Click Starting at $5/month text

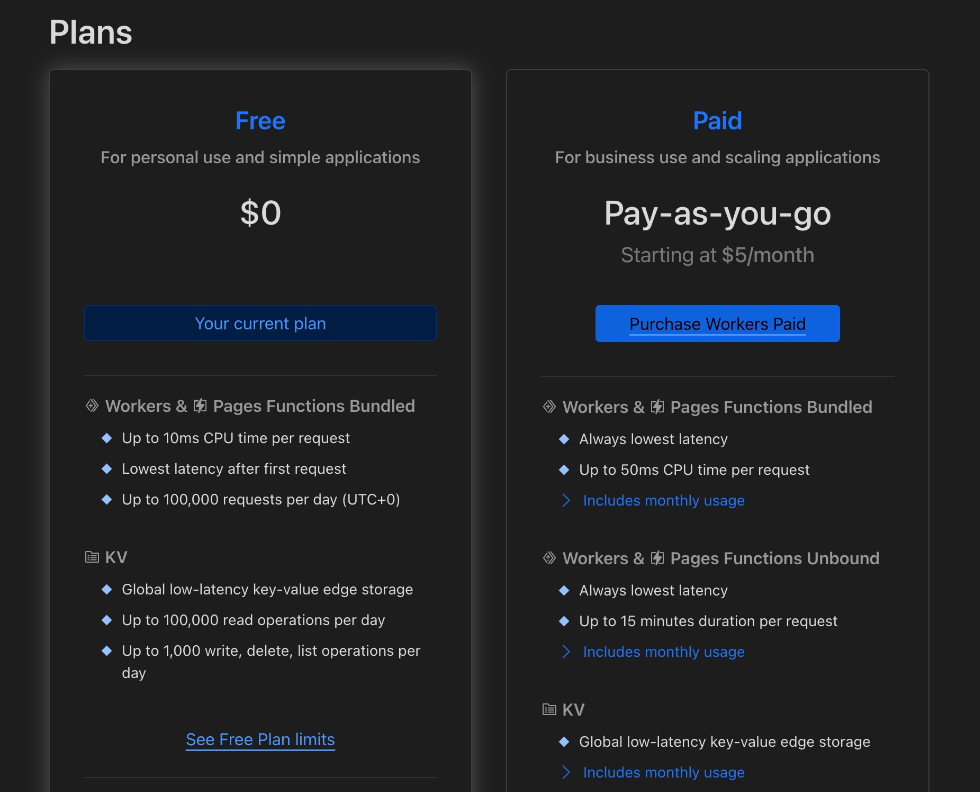pos(717,255)
